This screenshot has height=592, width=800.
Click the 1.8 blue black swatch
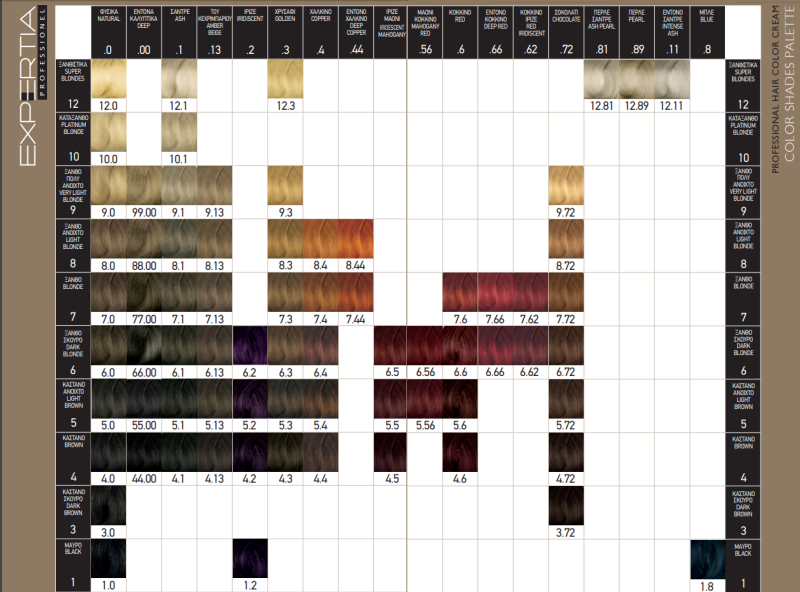(708, 560)
